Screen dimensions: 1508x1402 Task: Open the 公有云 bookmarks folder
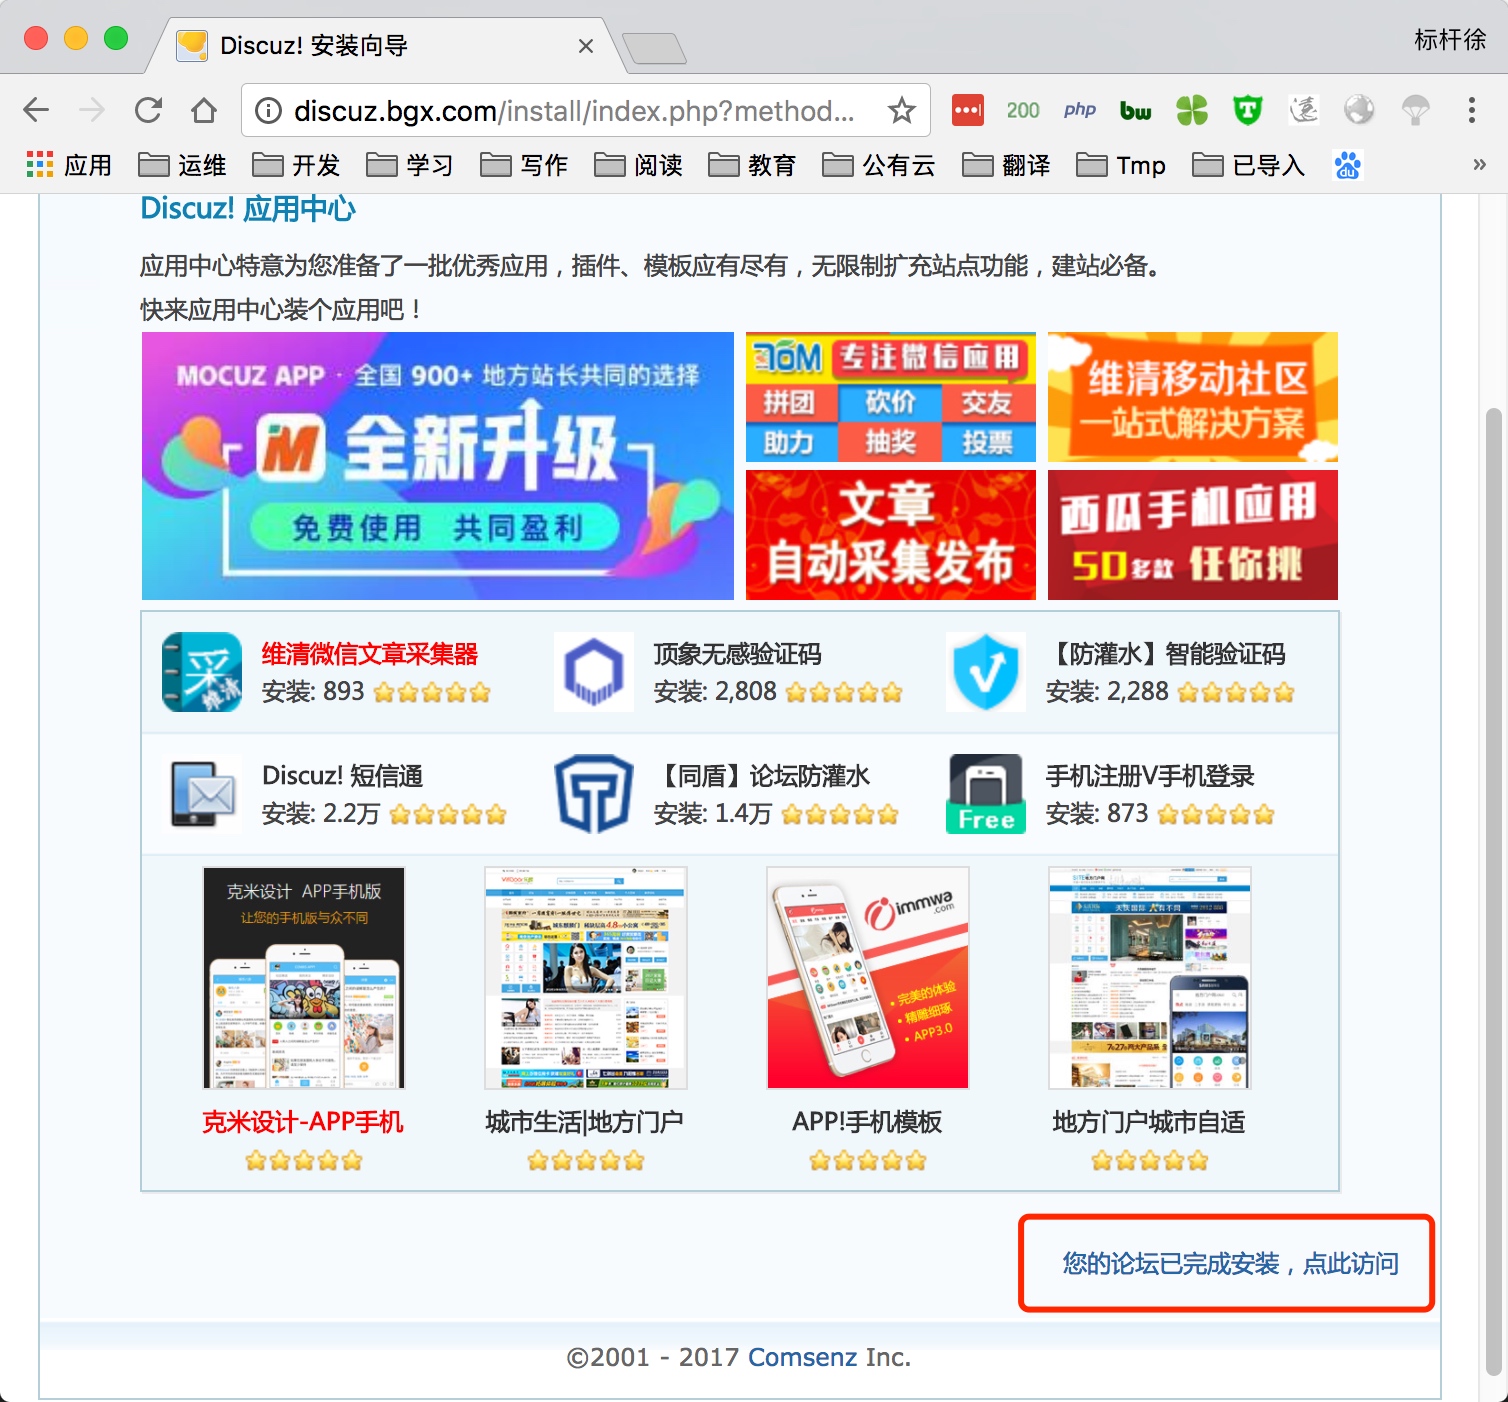pyautogui.click(x=878, y=165)
